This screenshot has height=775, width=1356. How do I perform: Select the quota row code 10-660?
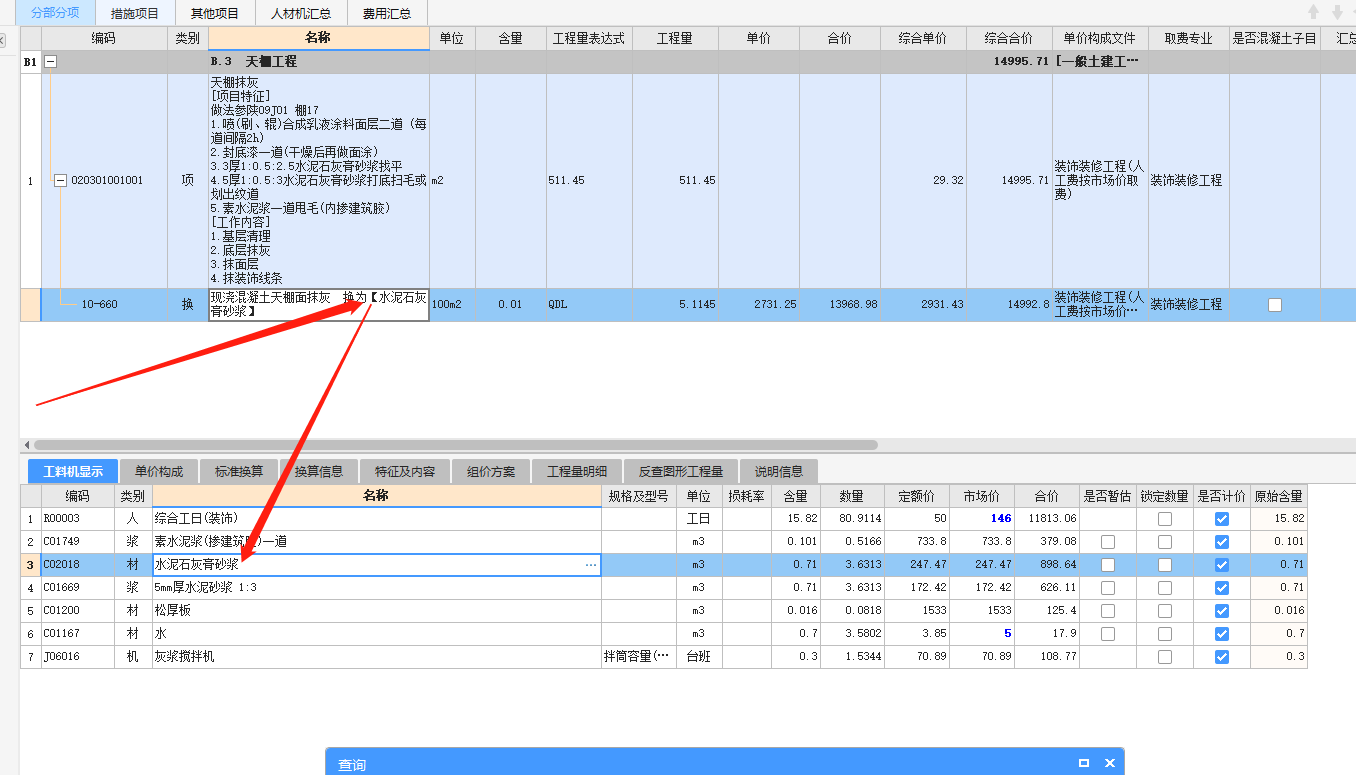click(99, 305)
